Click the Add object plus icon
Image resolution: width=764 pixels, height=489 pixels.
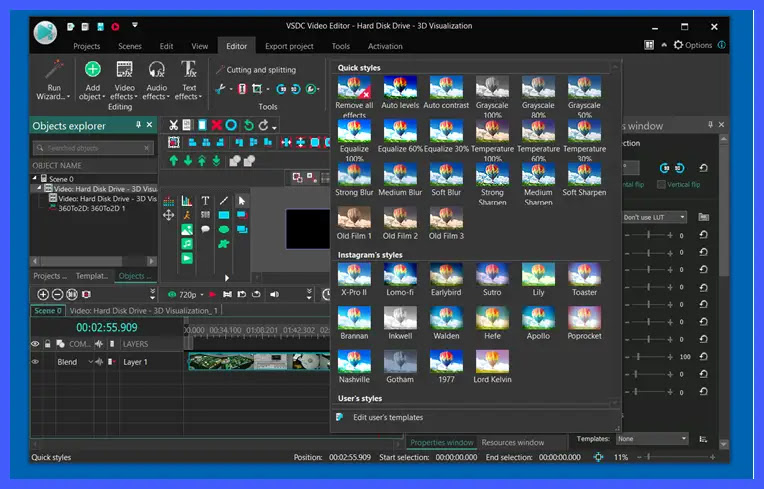93,69
